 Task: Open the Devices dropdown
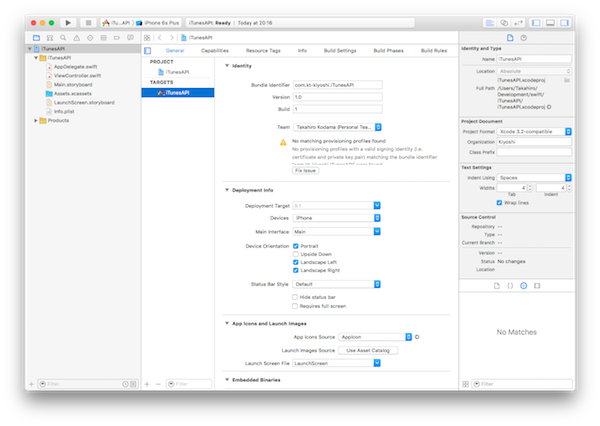click(x=337, y=218)
